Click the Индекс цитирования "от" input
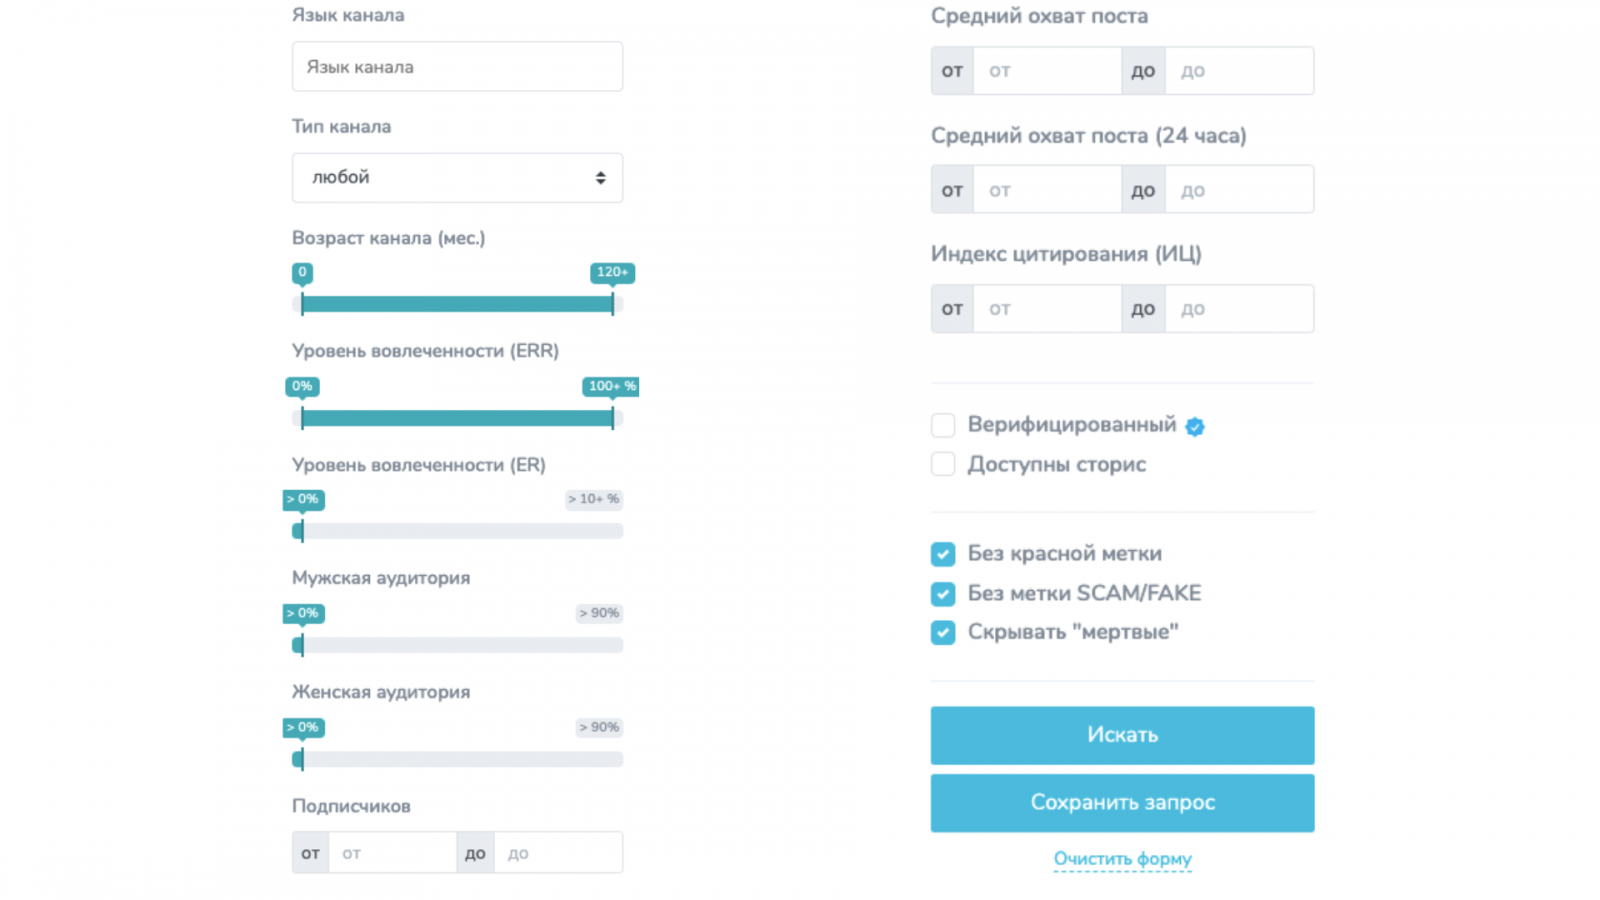 point(1047,309)
